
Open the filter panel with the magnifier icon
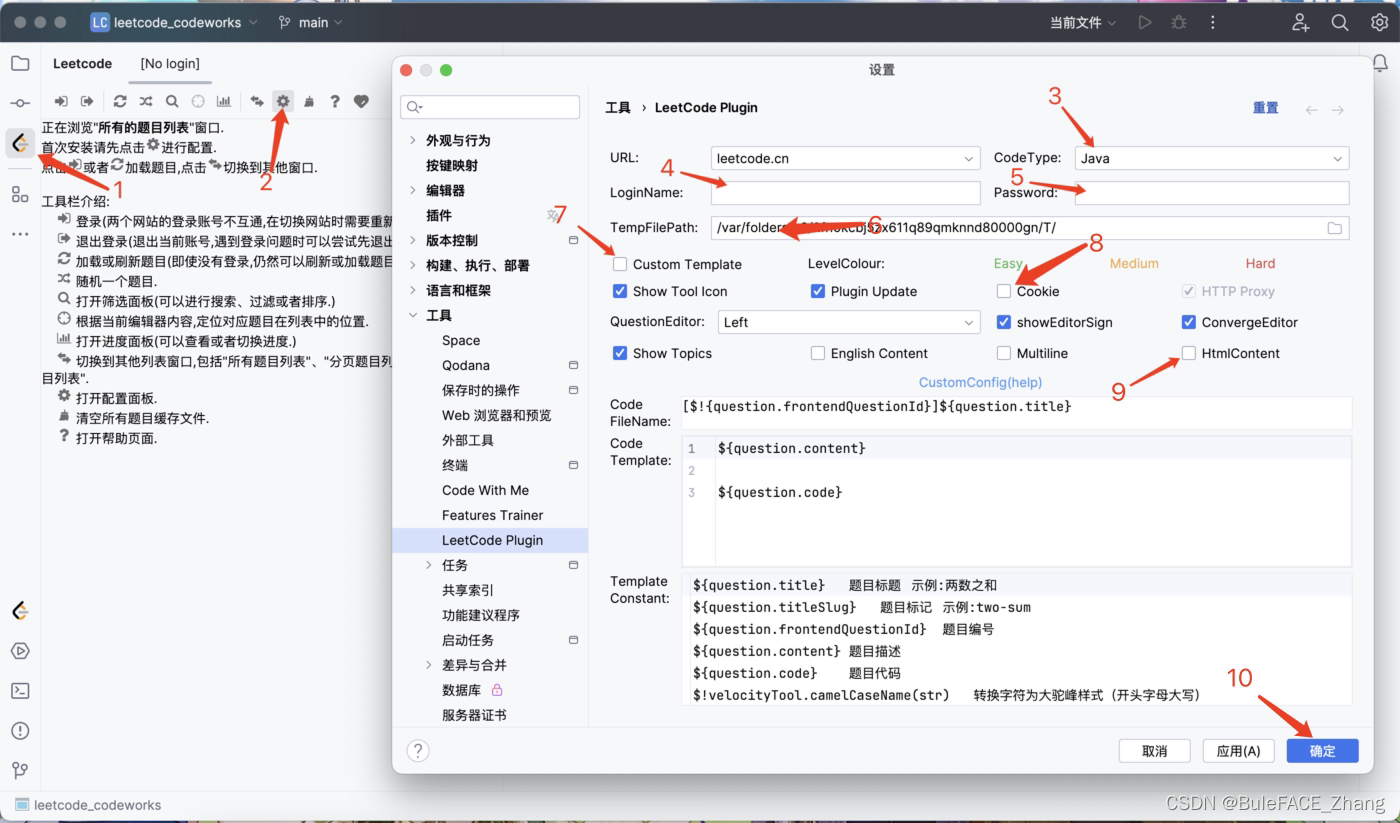tap(172, 101)
